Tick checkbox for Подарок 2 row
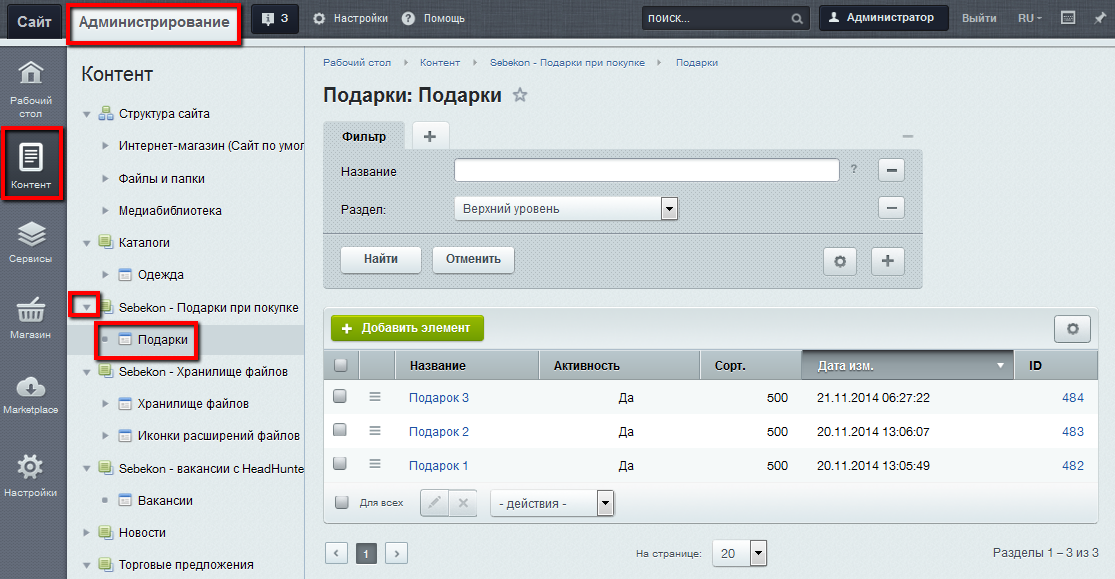The height and width of the screenshot is (579, 1115). [x=340, y=430]
